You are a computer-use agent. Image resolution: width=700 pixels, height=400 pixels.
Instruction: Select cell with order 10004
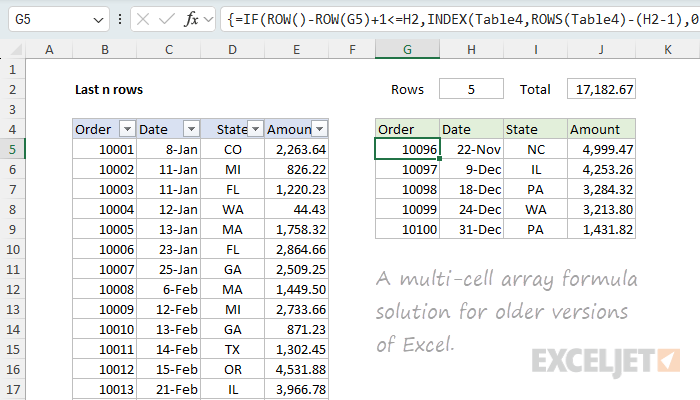pyautogui.click(x=104, y=209)
